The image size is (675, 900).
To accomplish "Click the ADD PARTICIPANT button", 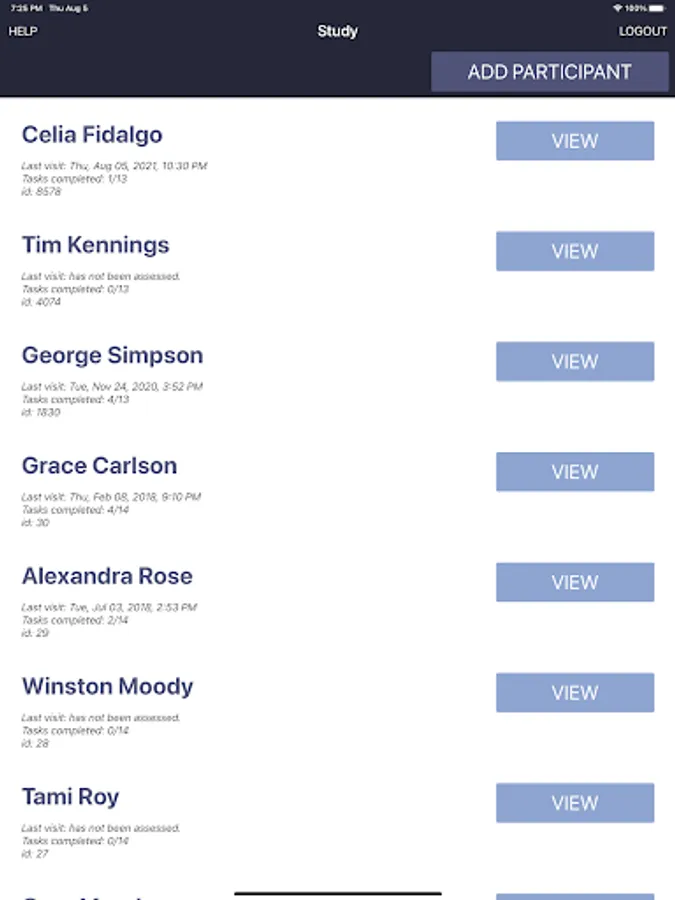I will (x=549, y=72).
